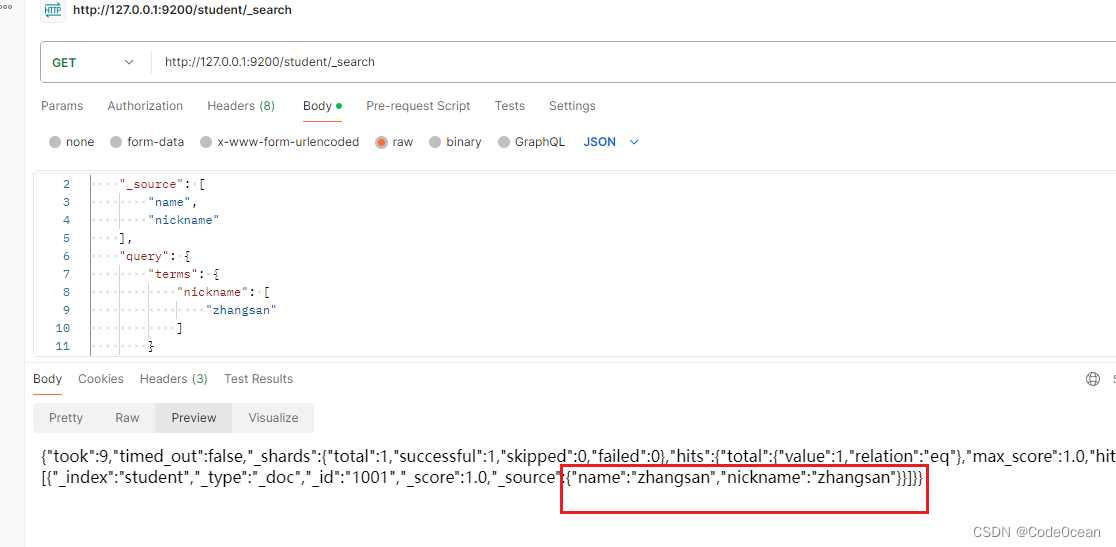Select the Preview response view
The height and width of the screenshot is (547, 1116).
point(194,418)
